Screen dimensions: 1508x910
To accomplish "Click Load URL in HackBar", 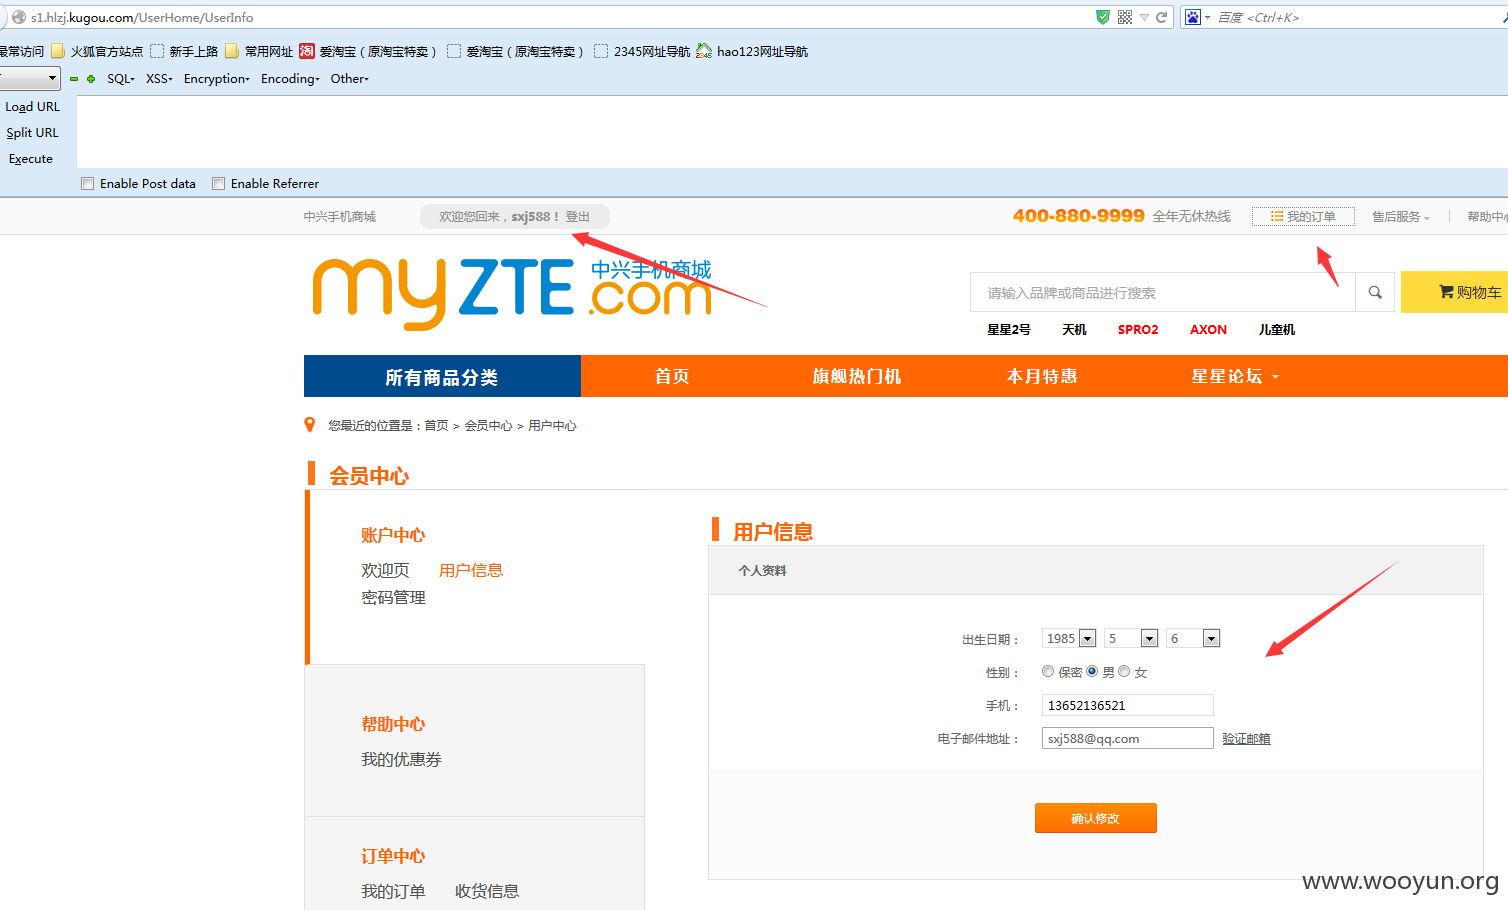I will pos(33,107).
